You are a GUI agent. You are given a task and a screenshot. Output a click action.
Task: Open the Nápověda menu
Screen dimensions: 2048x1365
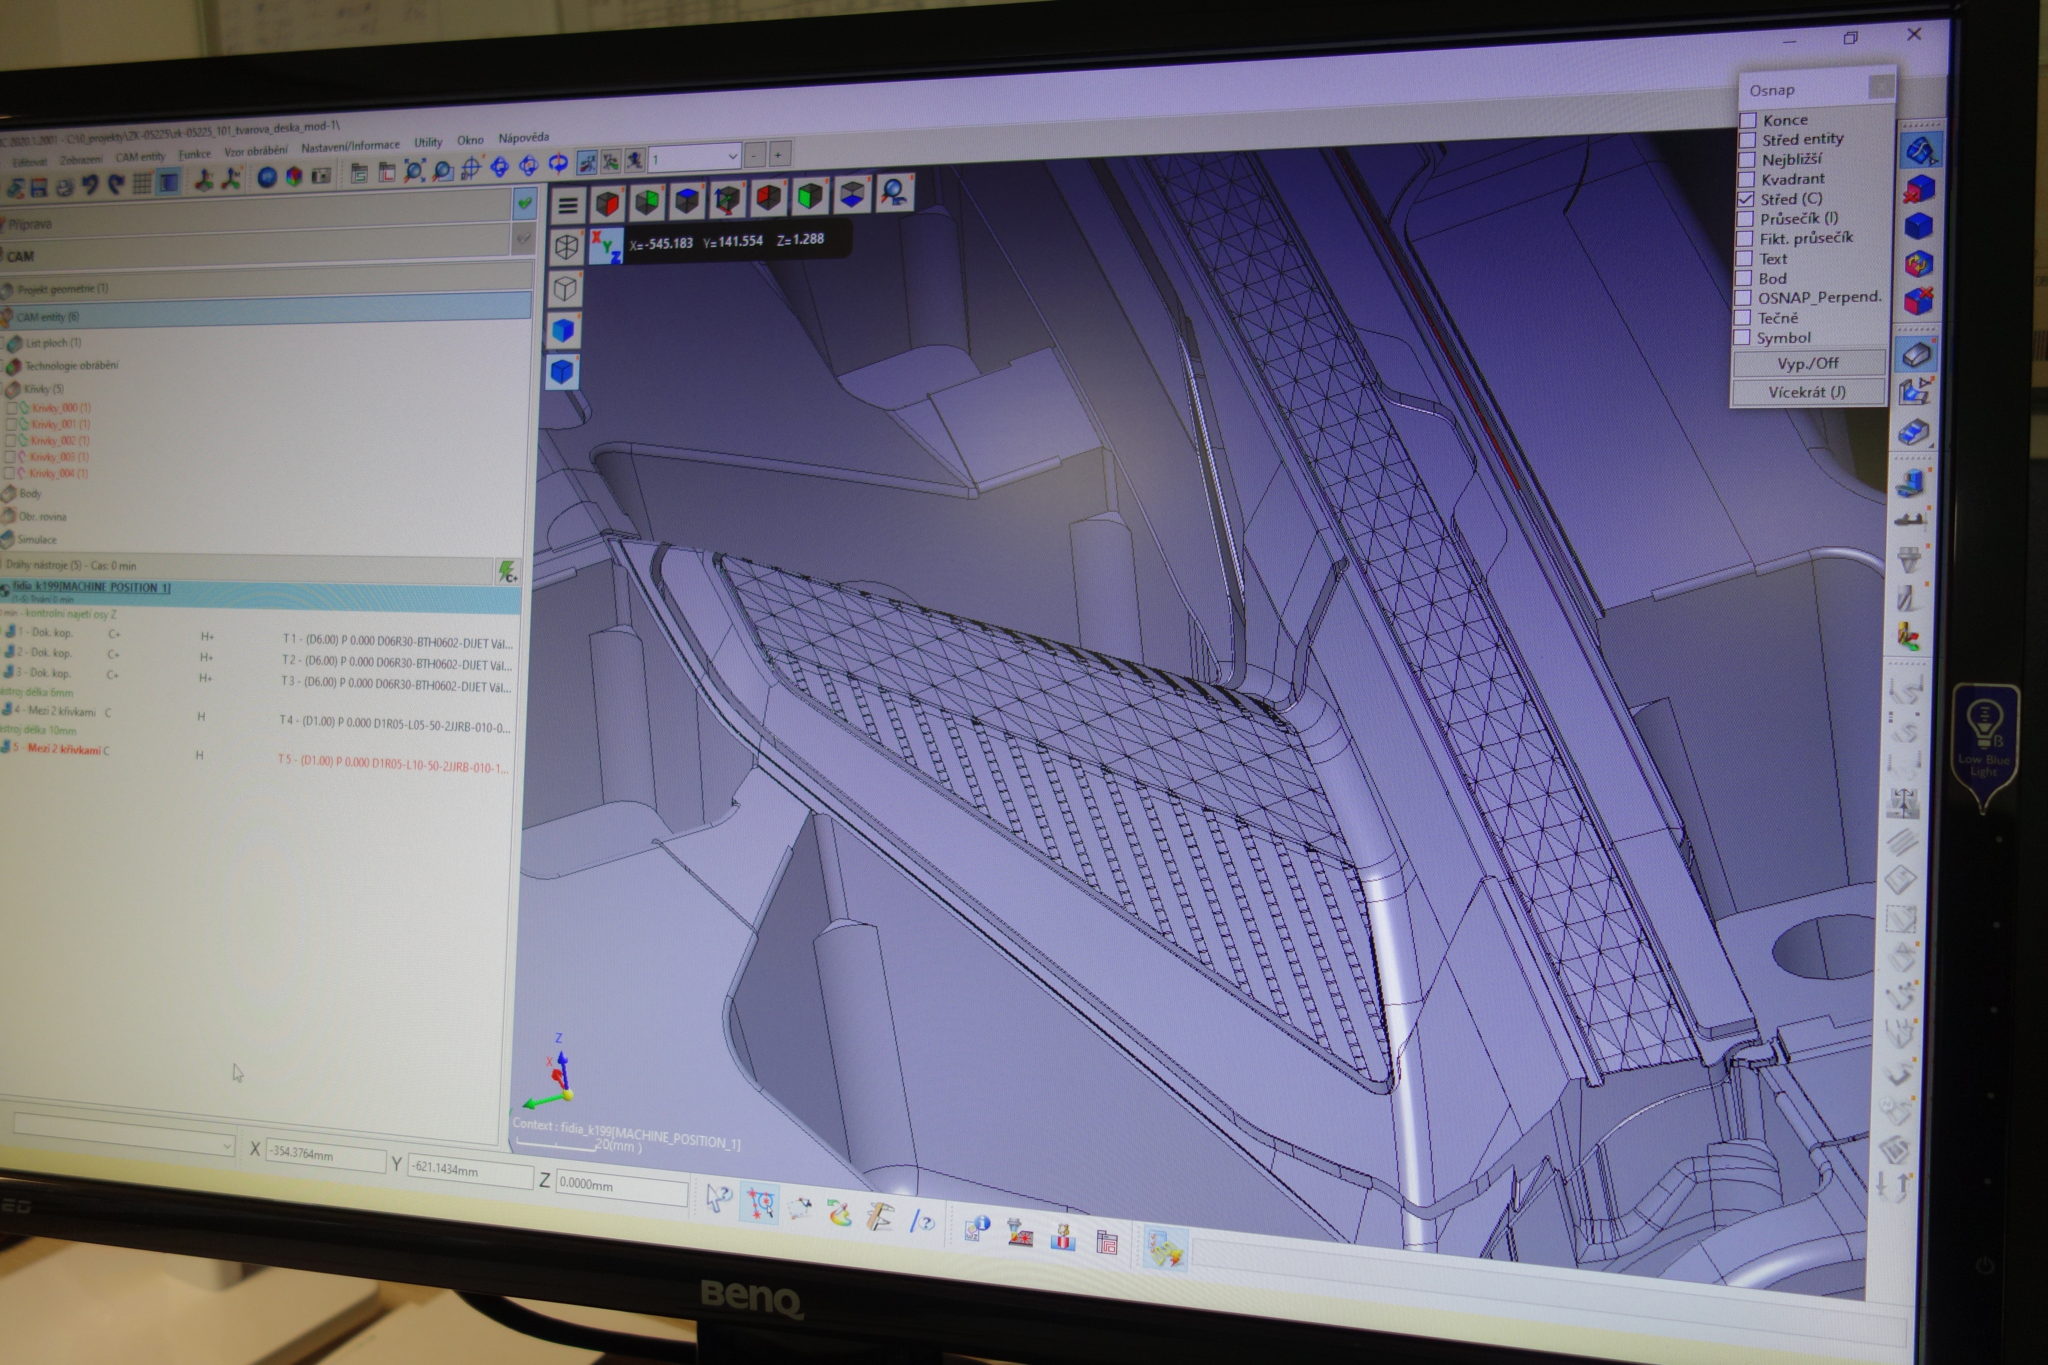(524, 137)
